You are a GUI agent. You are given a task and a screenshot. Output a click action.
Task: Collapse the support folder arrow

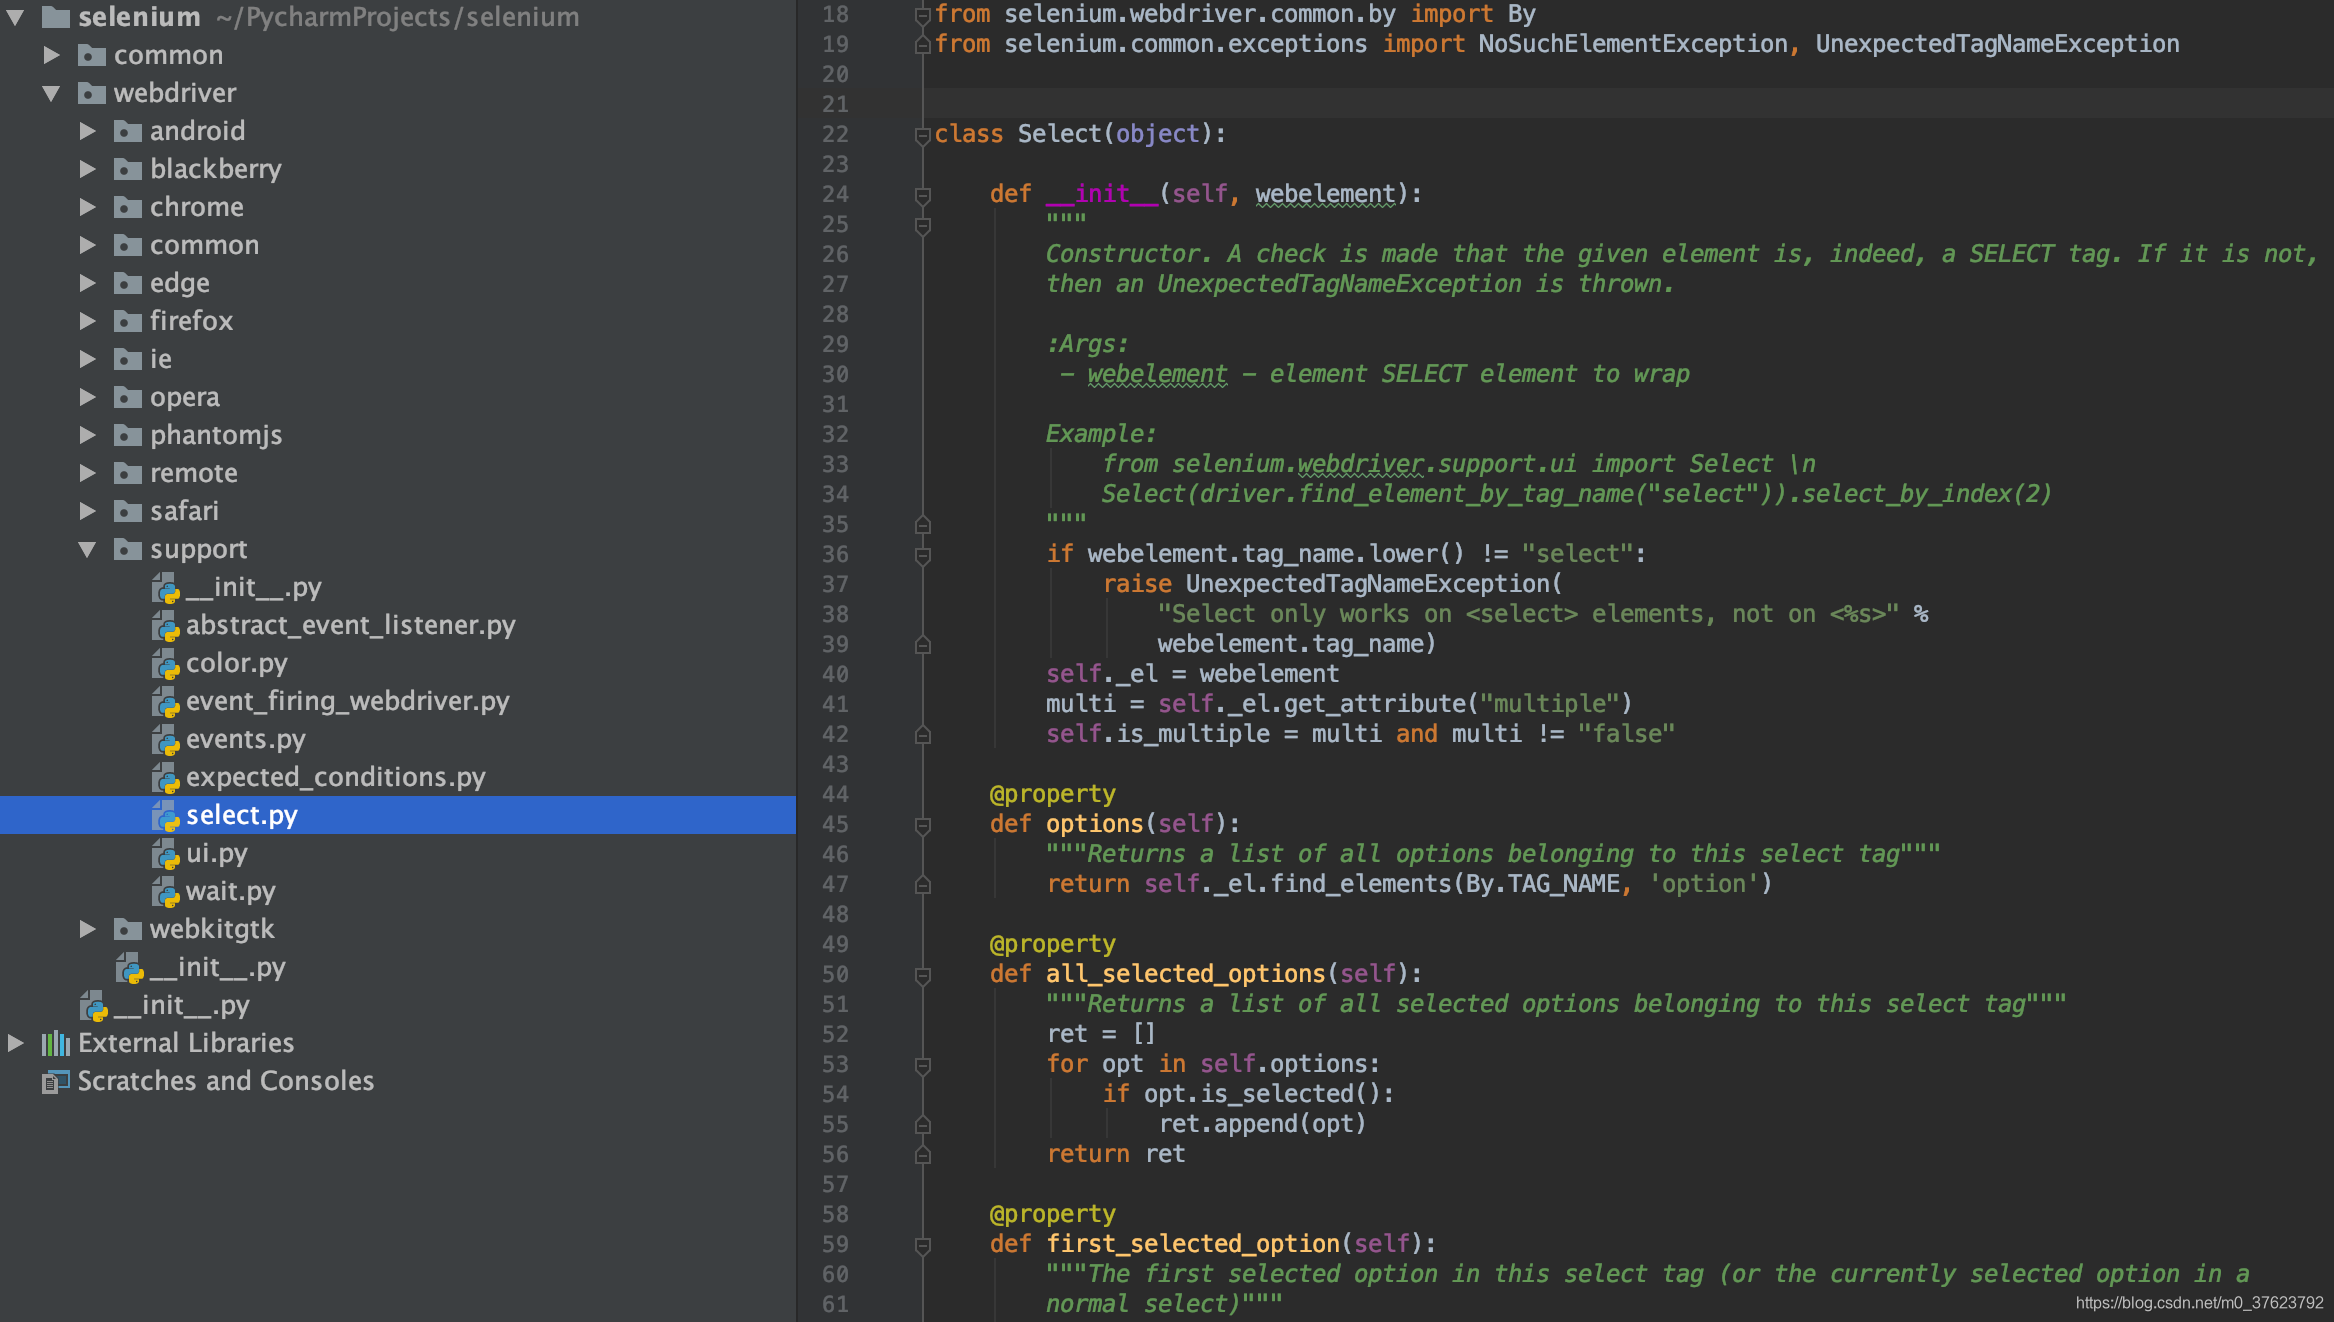click(x=88, y=549)
